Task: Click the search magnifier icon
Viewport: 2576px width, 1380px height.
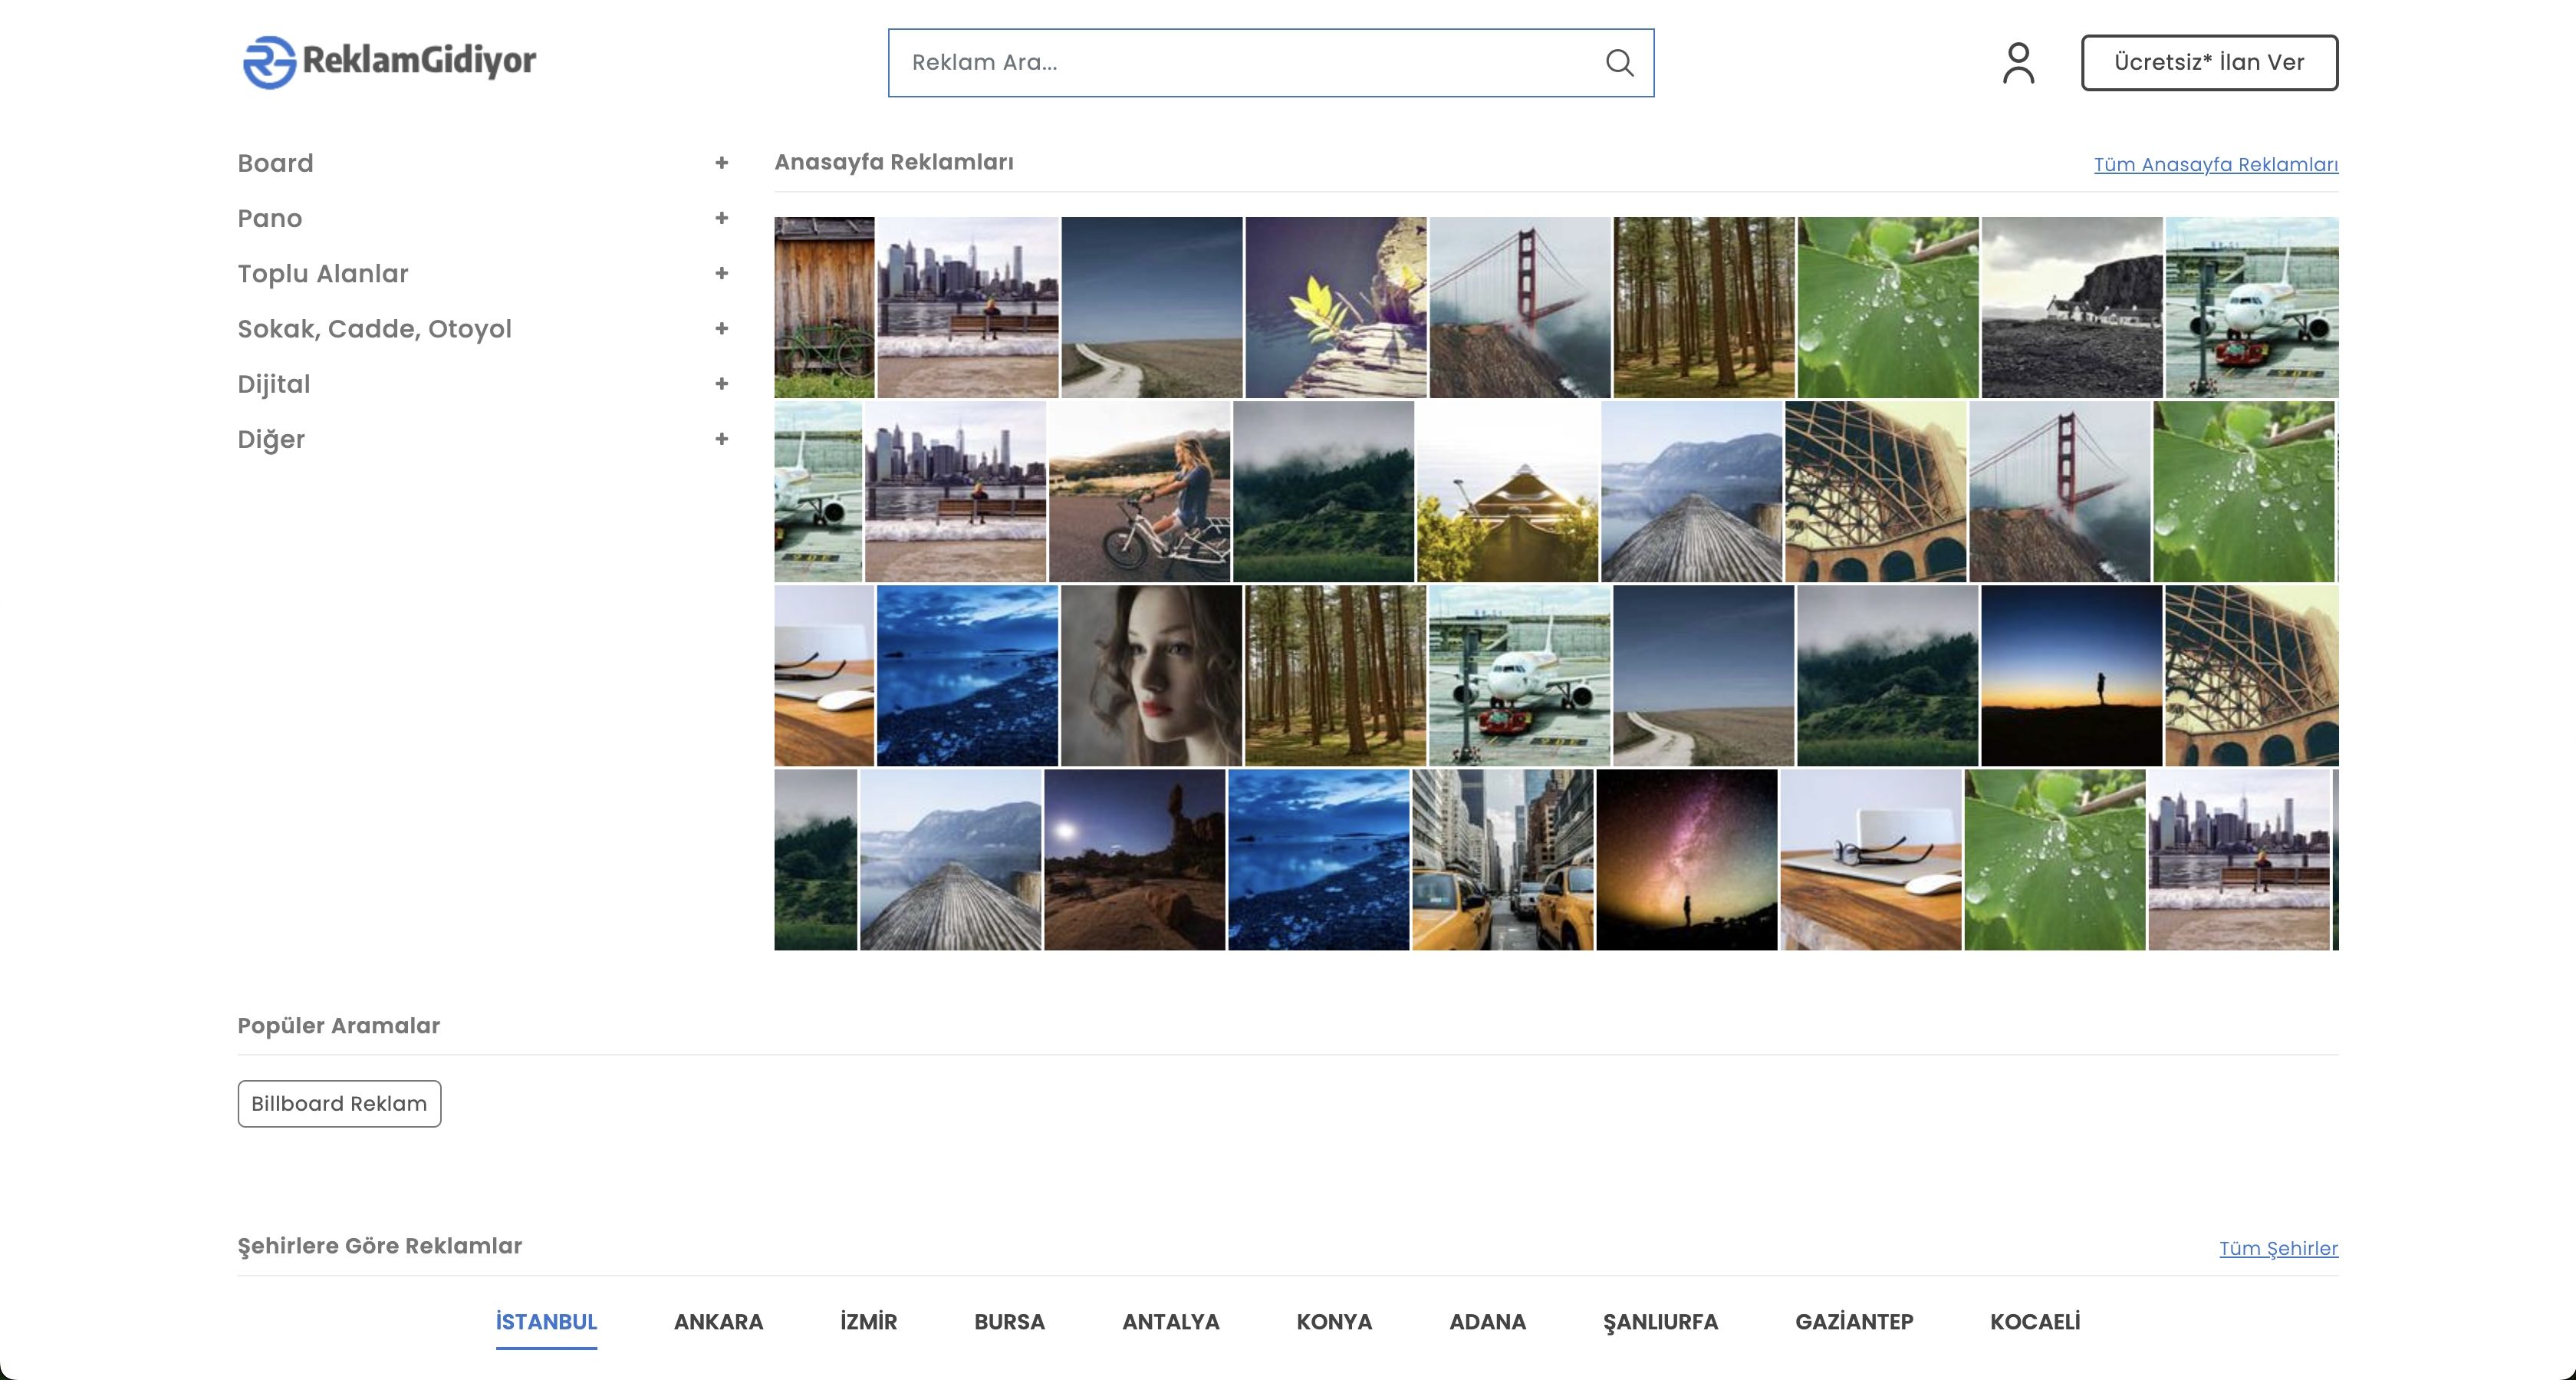Action: tap(1619, 63)
